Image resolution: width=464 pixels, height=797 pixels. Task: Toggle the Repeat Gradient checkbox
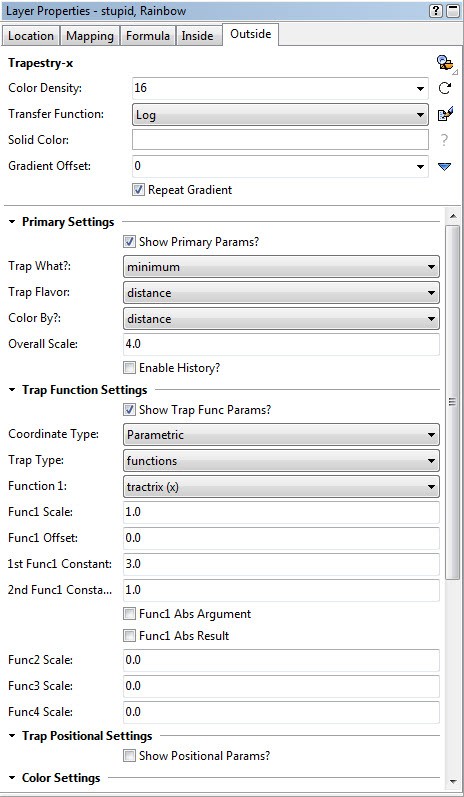[138, 190]
